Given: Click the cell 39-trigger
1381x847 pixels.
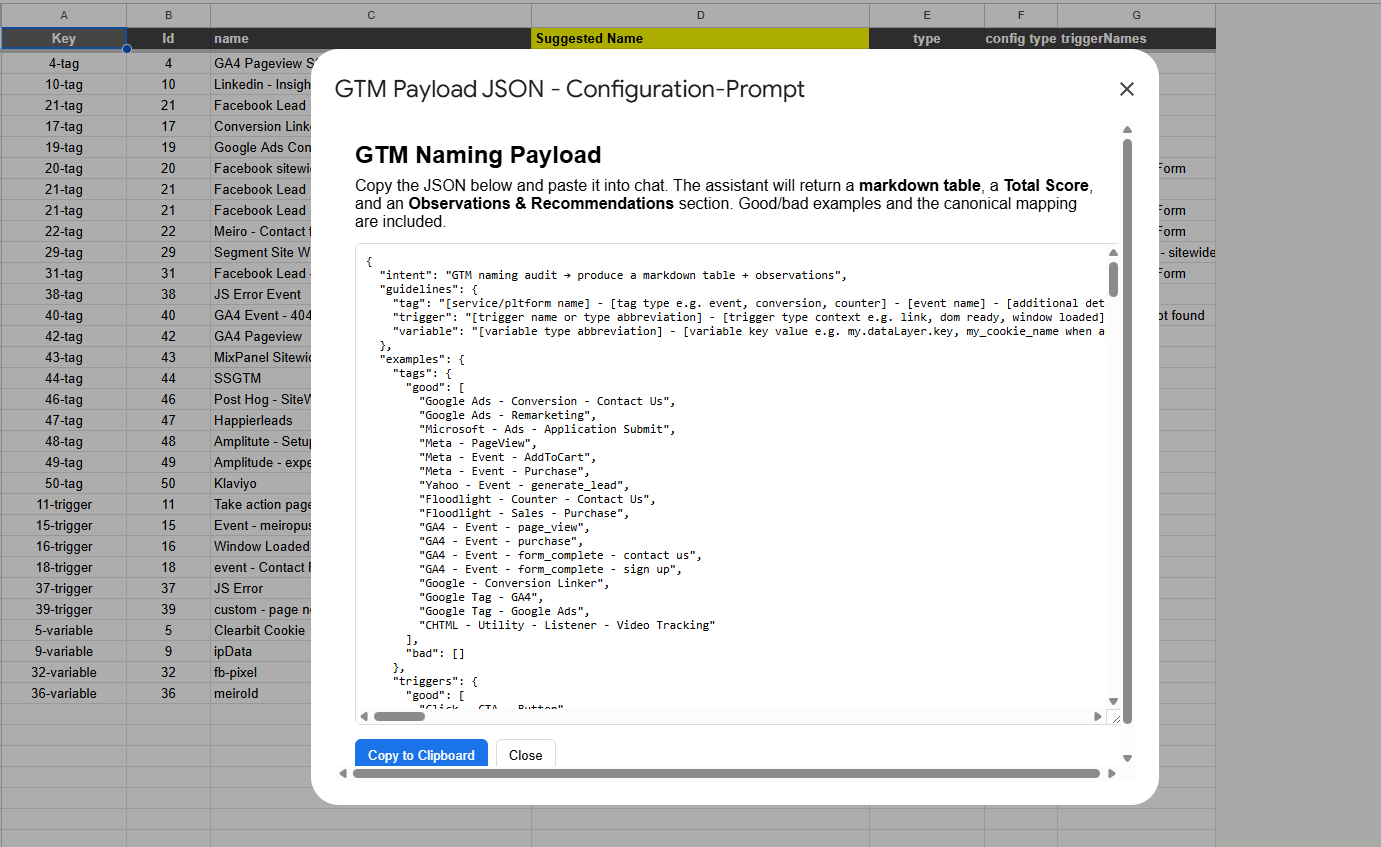Looking at the screenshot, I should tap(64, 609).
